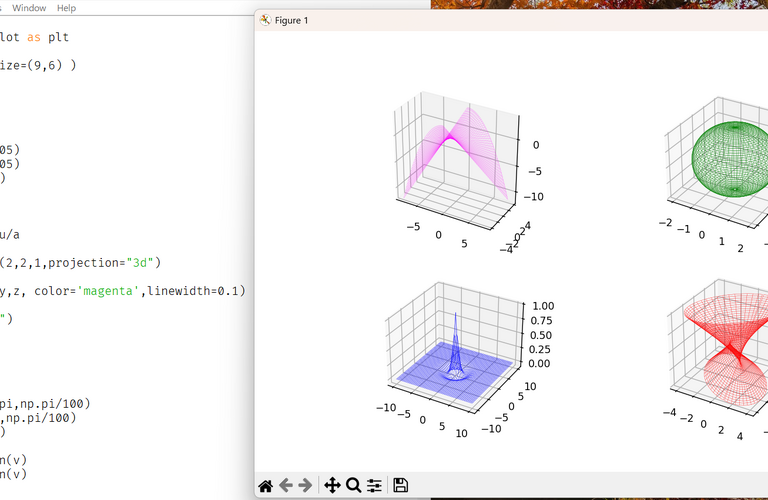Save the figure with floppy icon
Screen dimensions: 768x500
401,485
